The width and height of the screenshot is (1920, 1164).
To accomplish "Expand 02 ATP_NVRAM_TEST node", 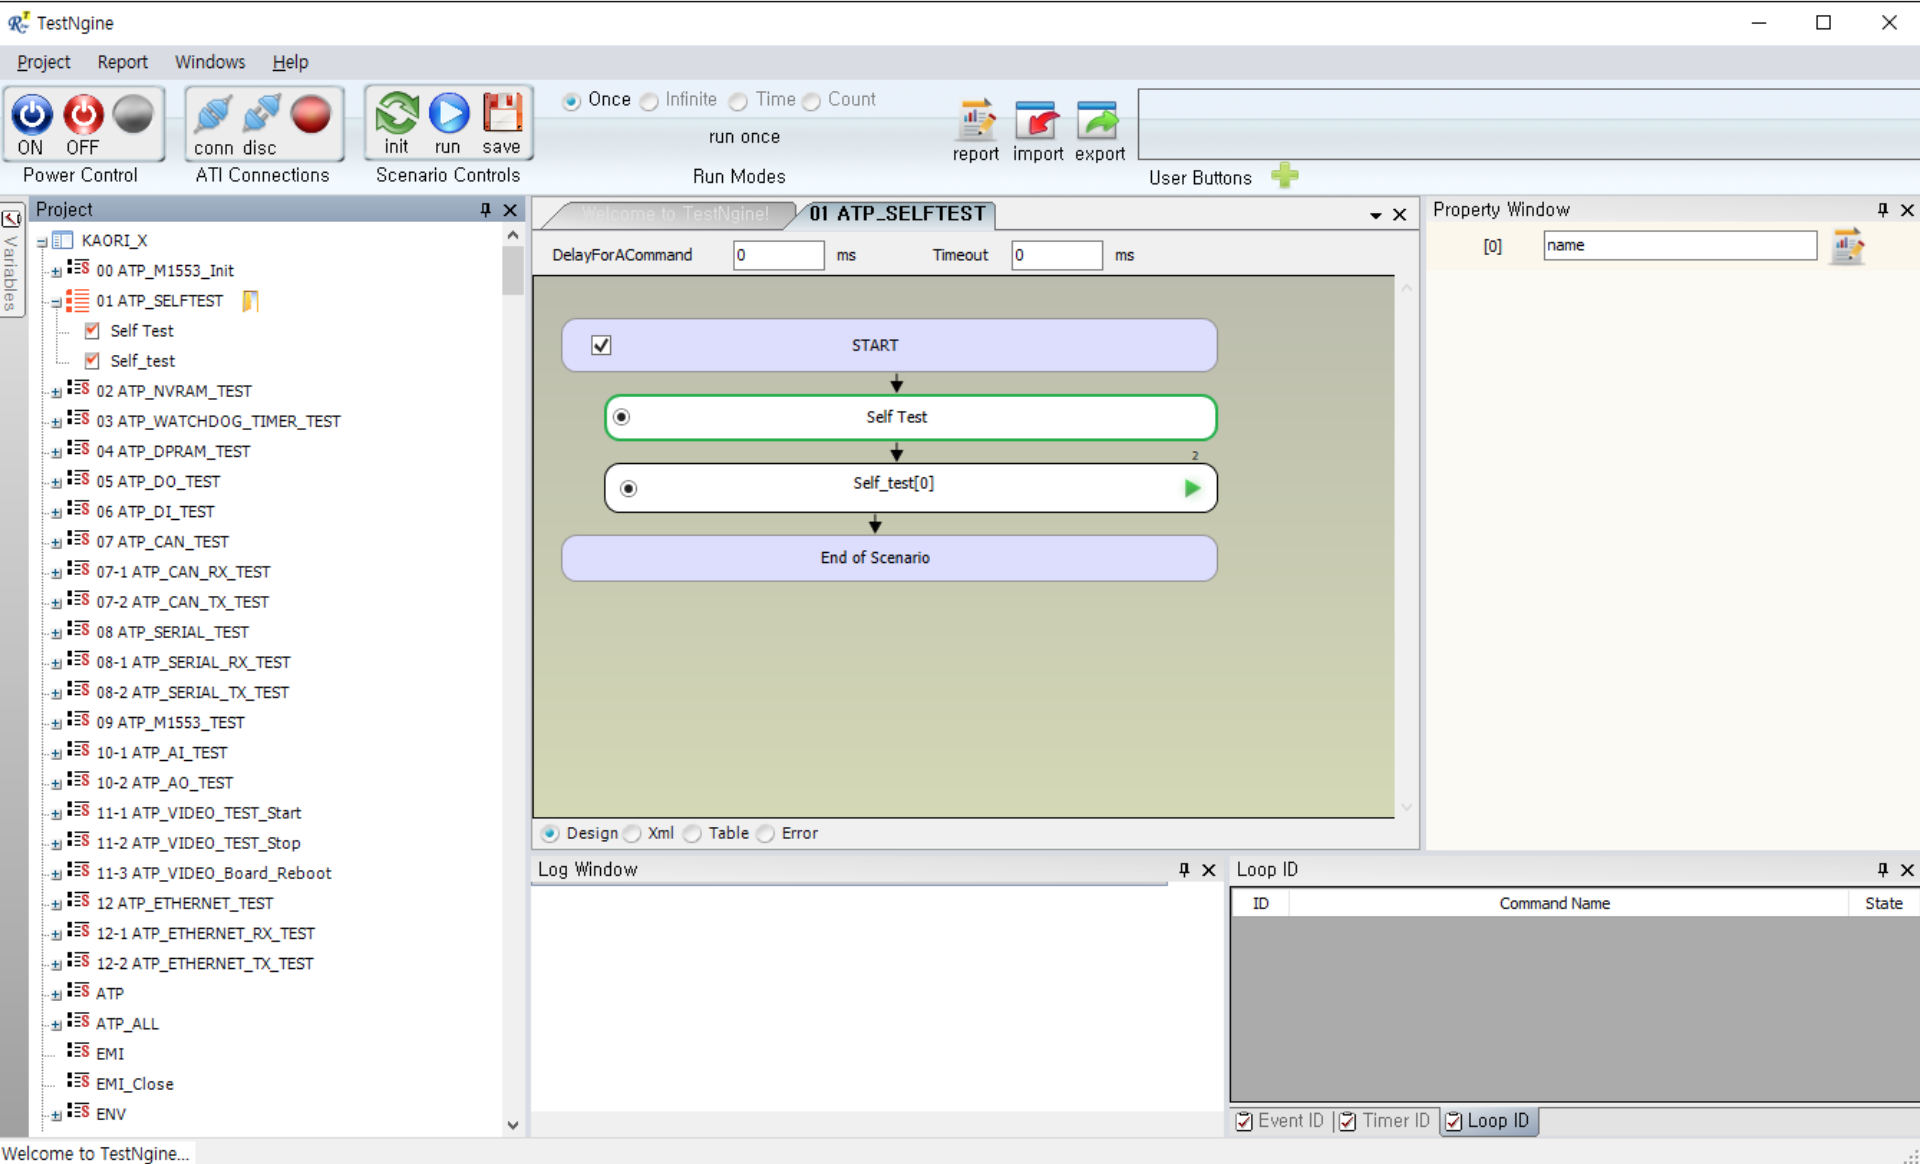I will tap(56, 392).
